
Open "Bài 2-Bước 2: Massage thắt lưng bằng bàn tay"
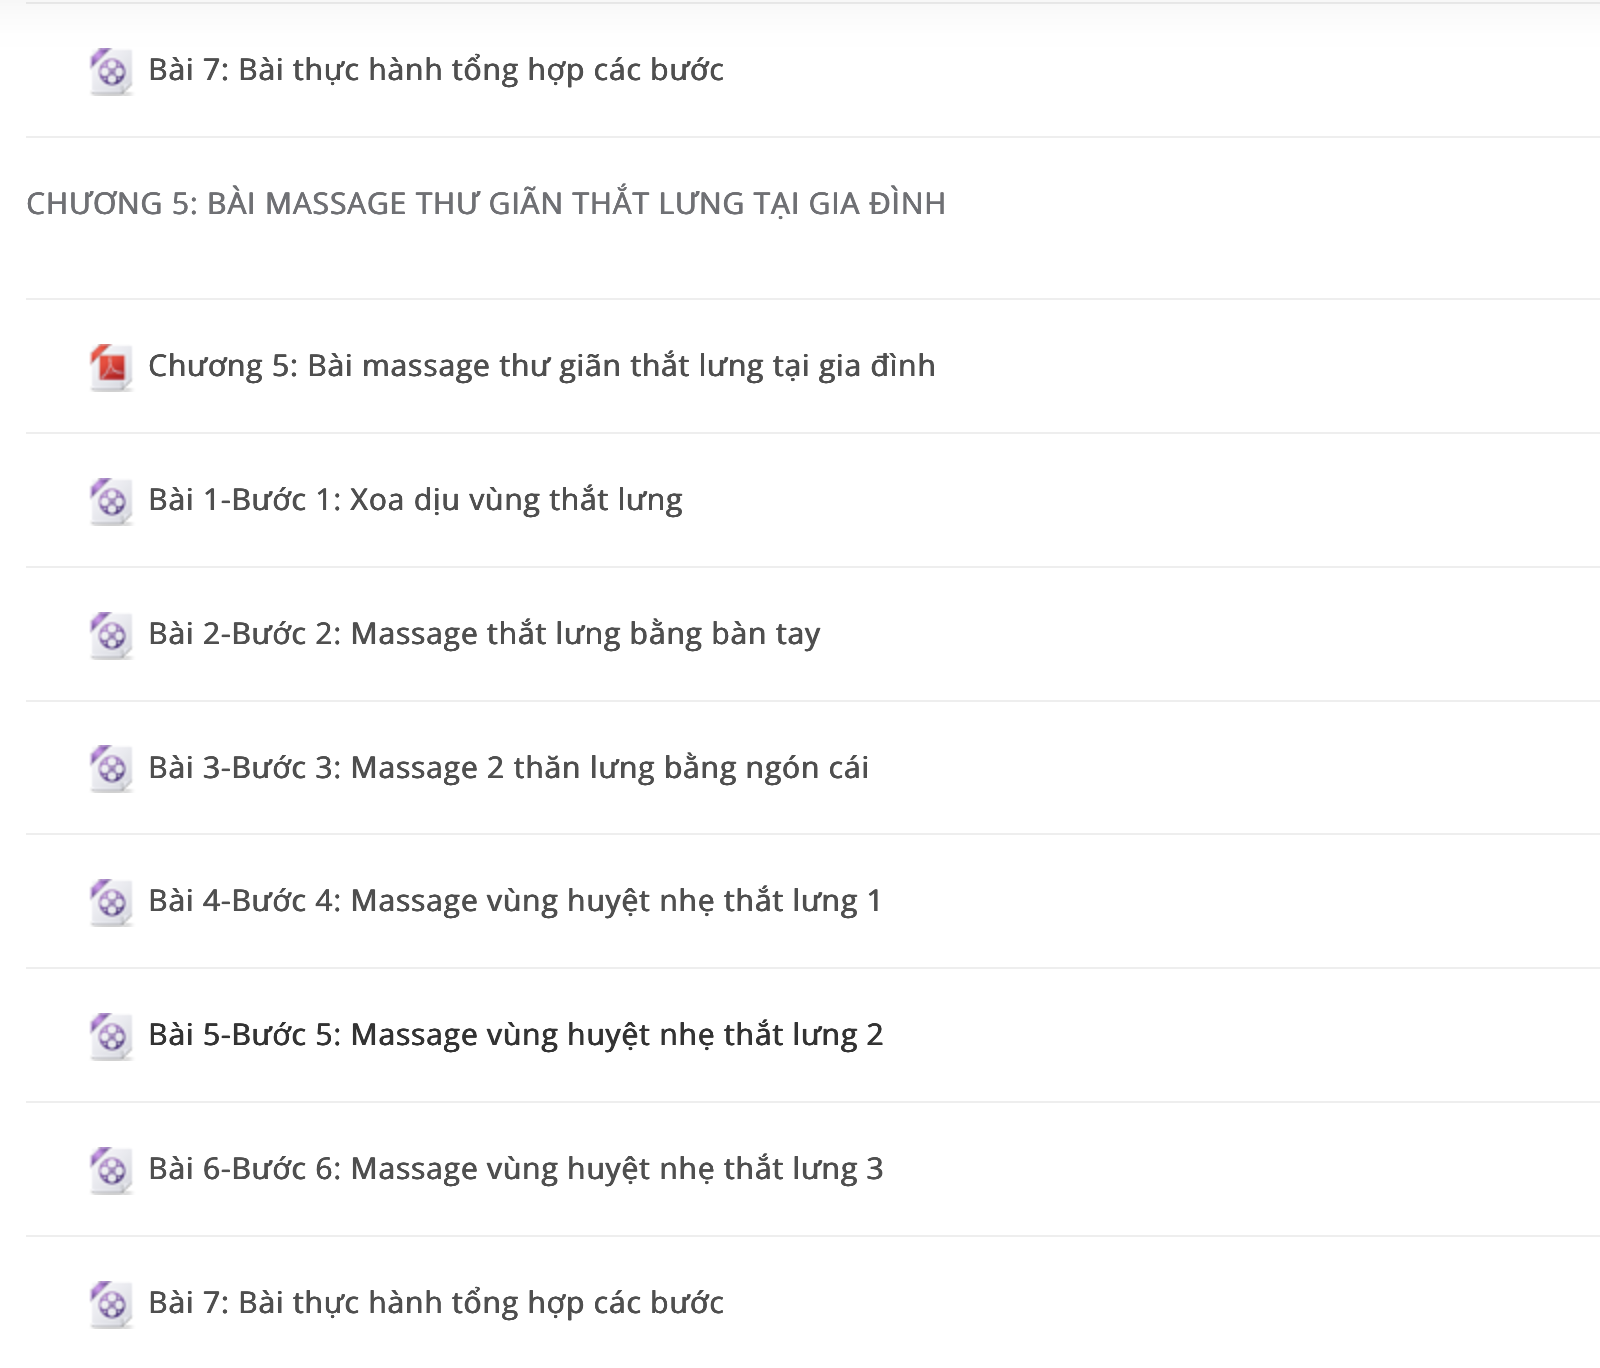484,634
